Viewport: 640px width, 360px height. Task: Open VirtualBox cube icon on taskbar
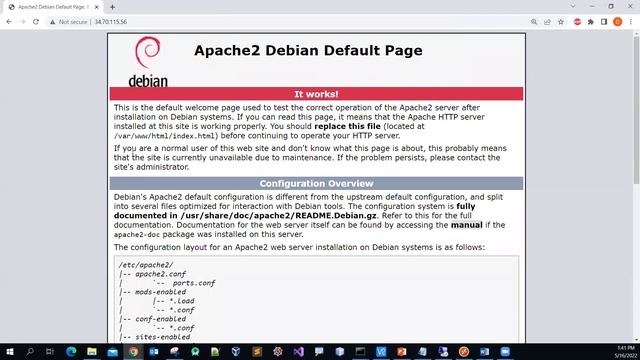click(x=236, y=351)
